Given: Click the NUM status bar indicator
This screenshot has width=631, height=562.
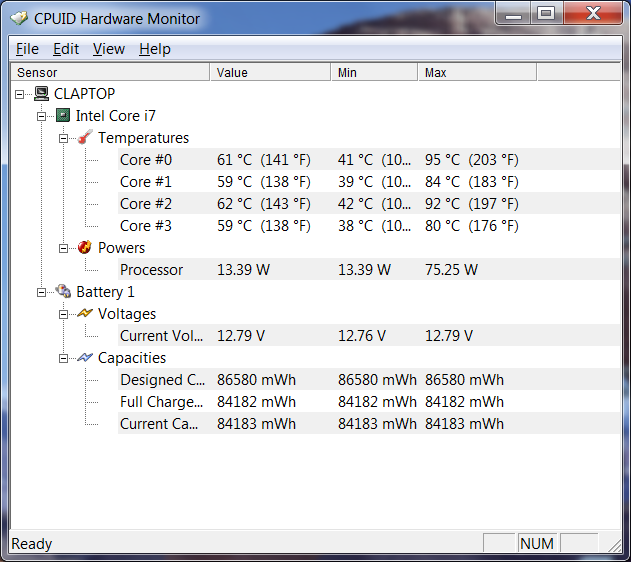Looking at the screenshot, I should 537,543.
